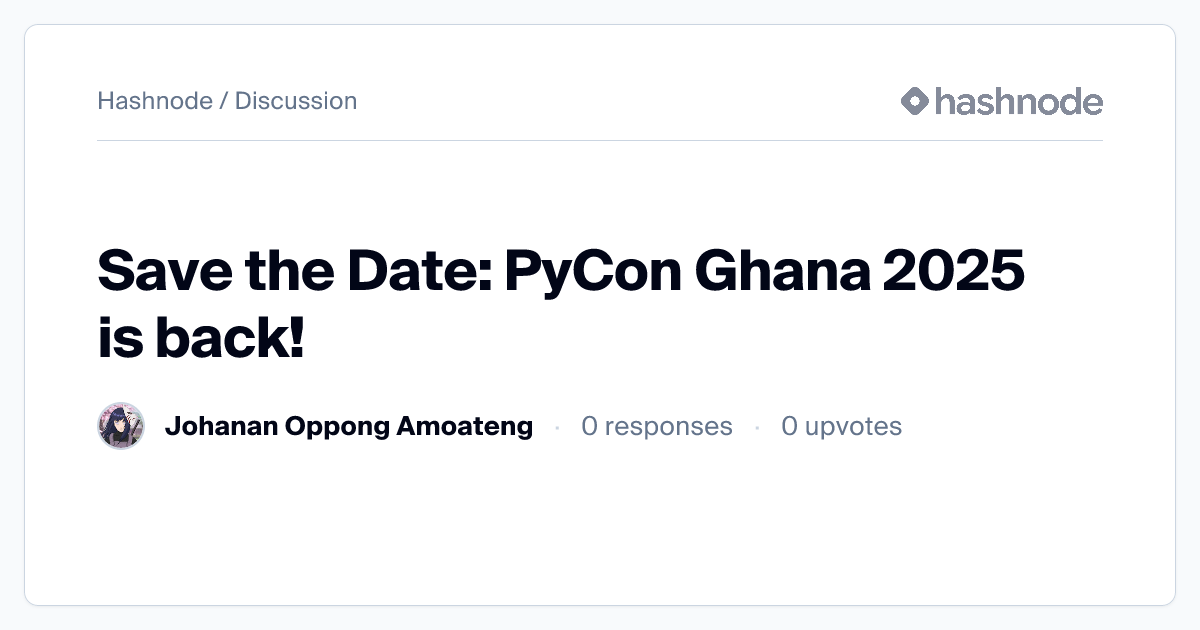
Task: Click the word "responses" in the stats row
Action: click(x=668, y=427)
